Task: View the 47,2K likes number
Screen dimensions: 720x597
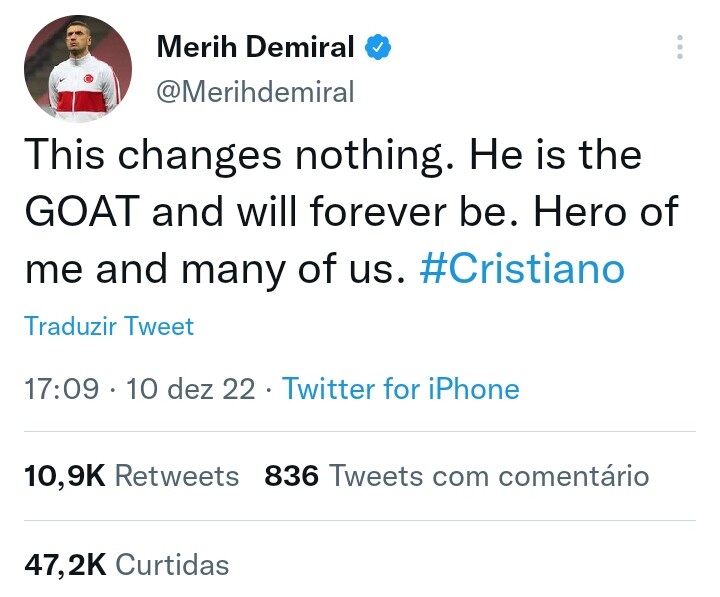Action: (x=64, y=564)
